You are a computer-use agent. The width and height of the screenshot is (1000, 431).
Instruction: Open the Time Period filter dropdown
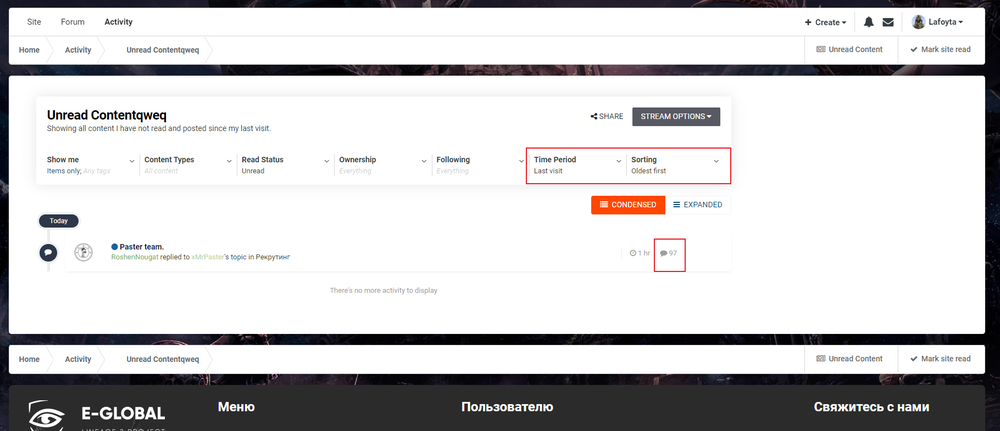click(576, 165)
